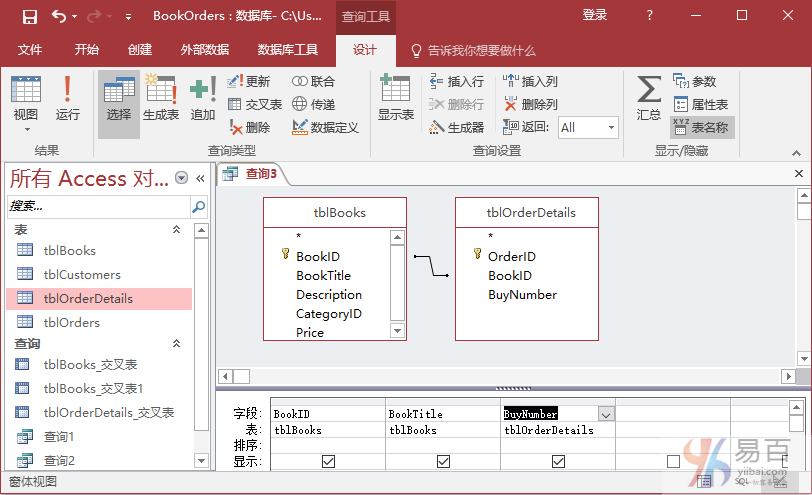Select tblCustomers in the navigation pane
The image size is (812, 495).
82,274
